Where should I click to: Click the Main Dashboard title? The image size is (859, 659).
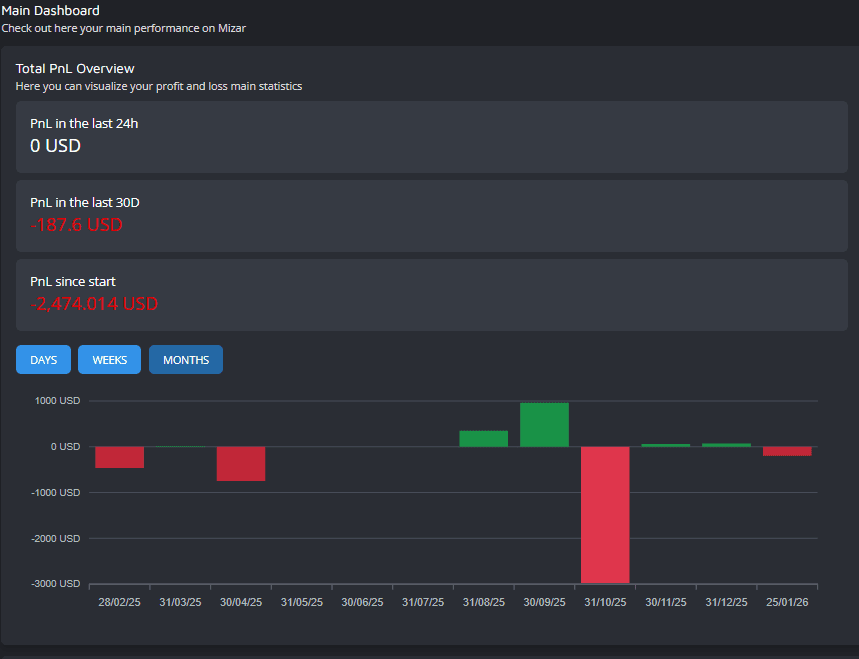pyautogui.click(x=50, y=10)
